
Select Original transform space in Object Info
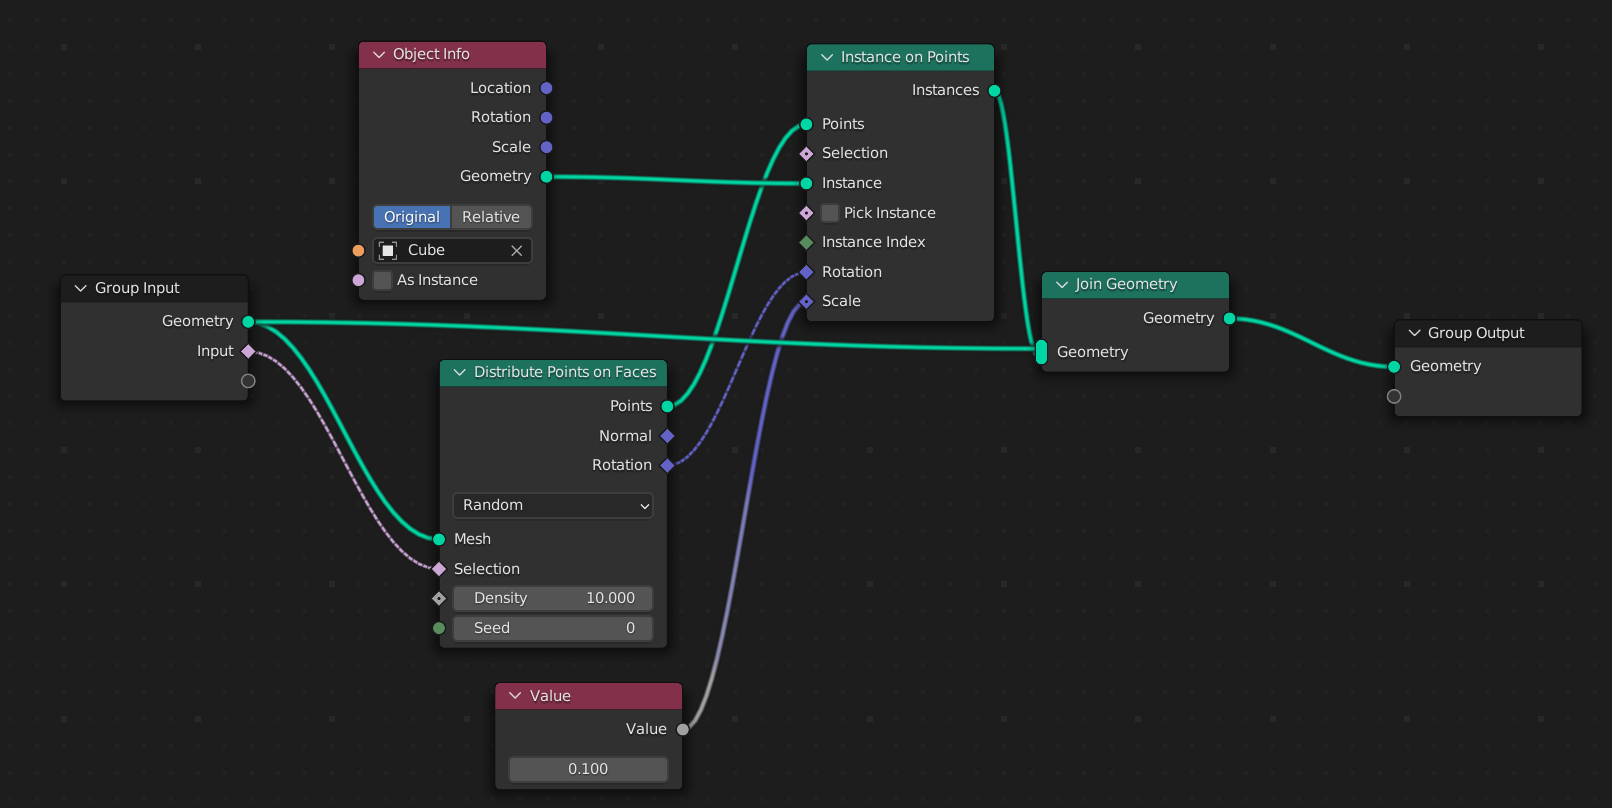coord(412,217)
